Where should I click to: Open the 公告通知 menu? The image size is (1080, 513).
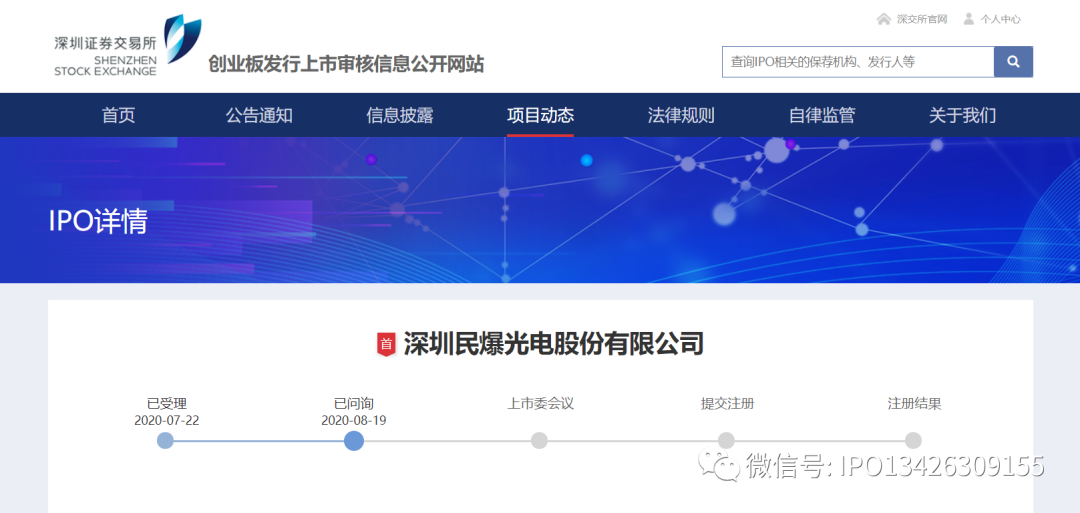click(259, 115)
